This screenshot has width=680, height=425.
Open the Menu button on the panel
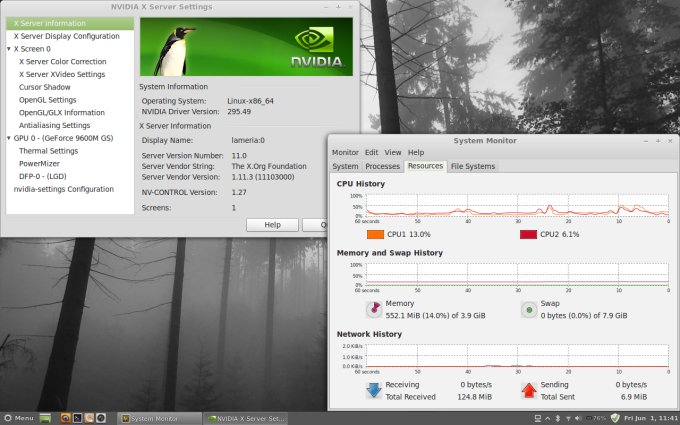[19, 418]
